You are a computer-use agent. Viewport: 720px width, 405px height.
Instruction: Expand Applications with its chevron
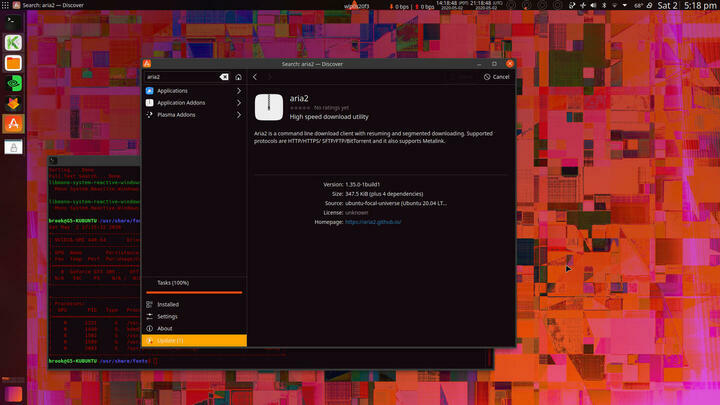239,91
